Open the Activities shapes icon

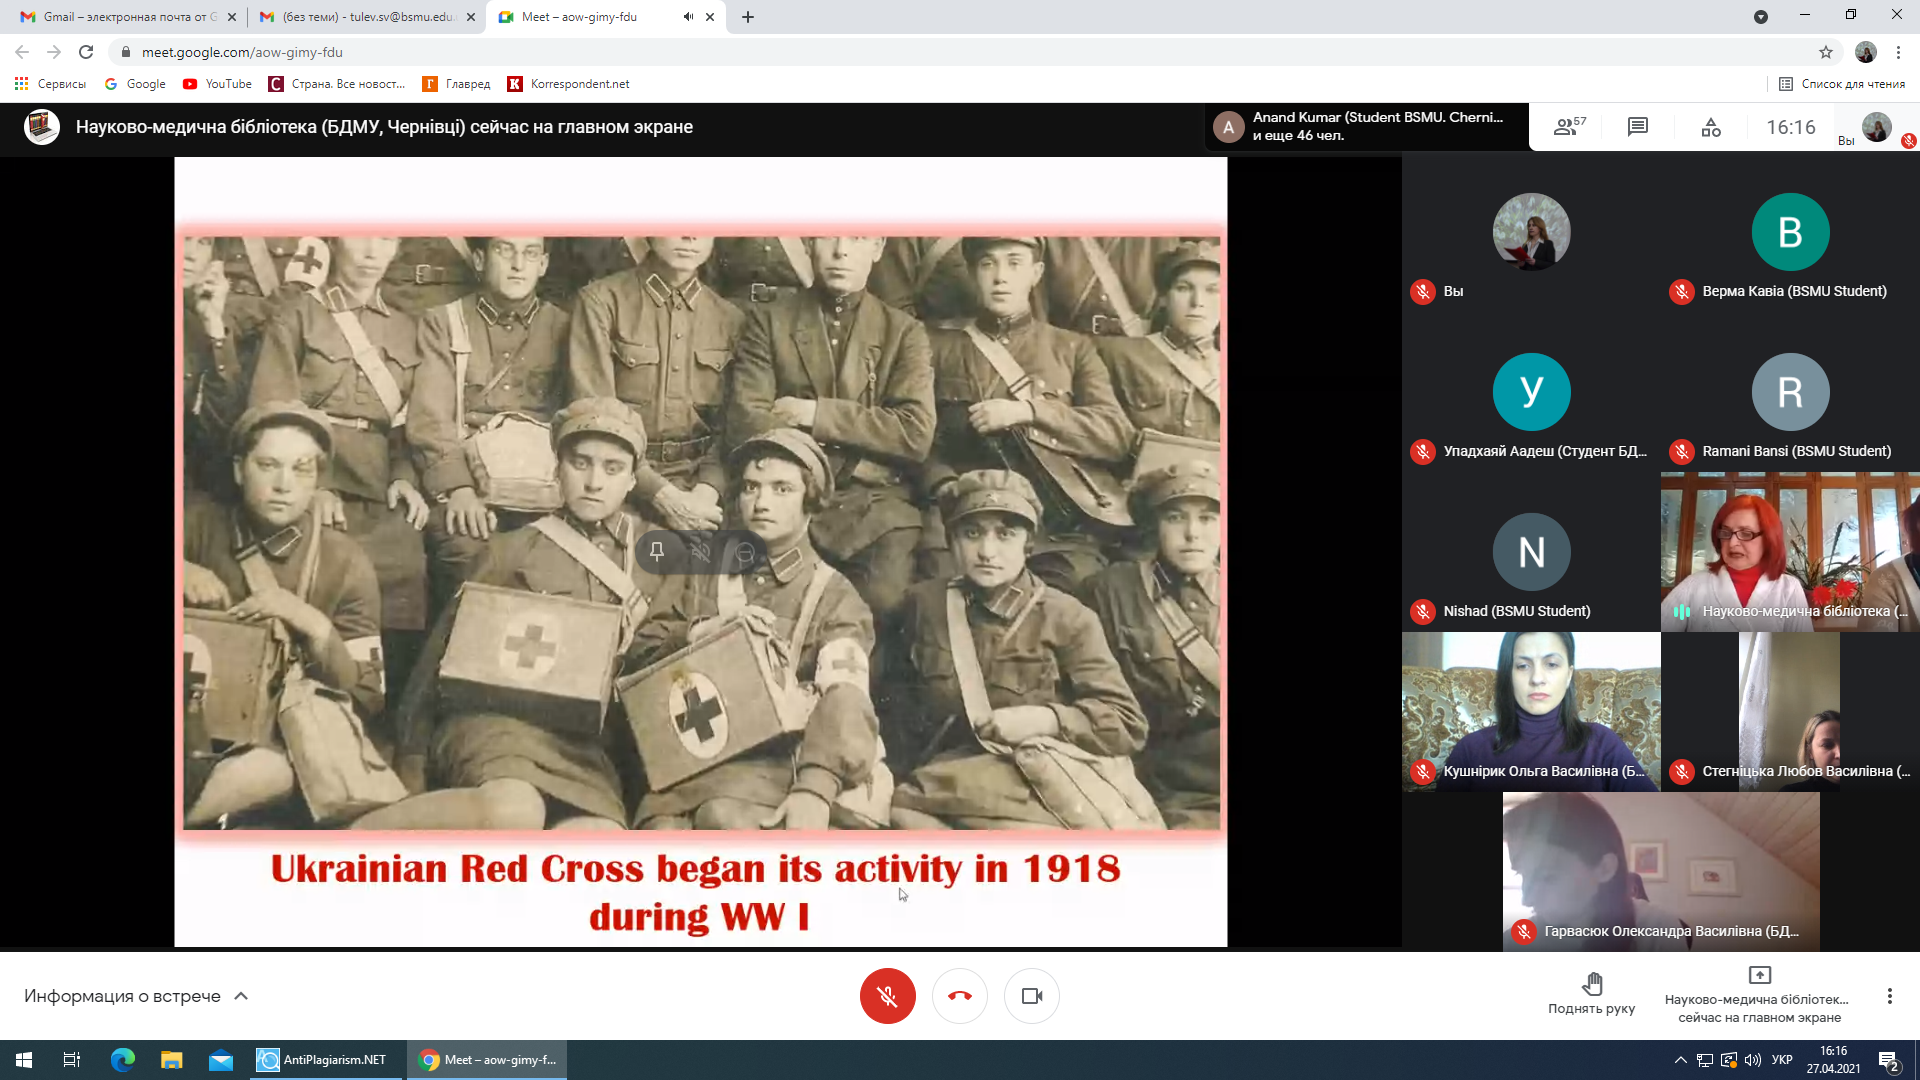pos(1711,127)
